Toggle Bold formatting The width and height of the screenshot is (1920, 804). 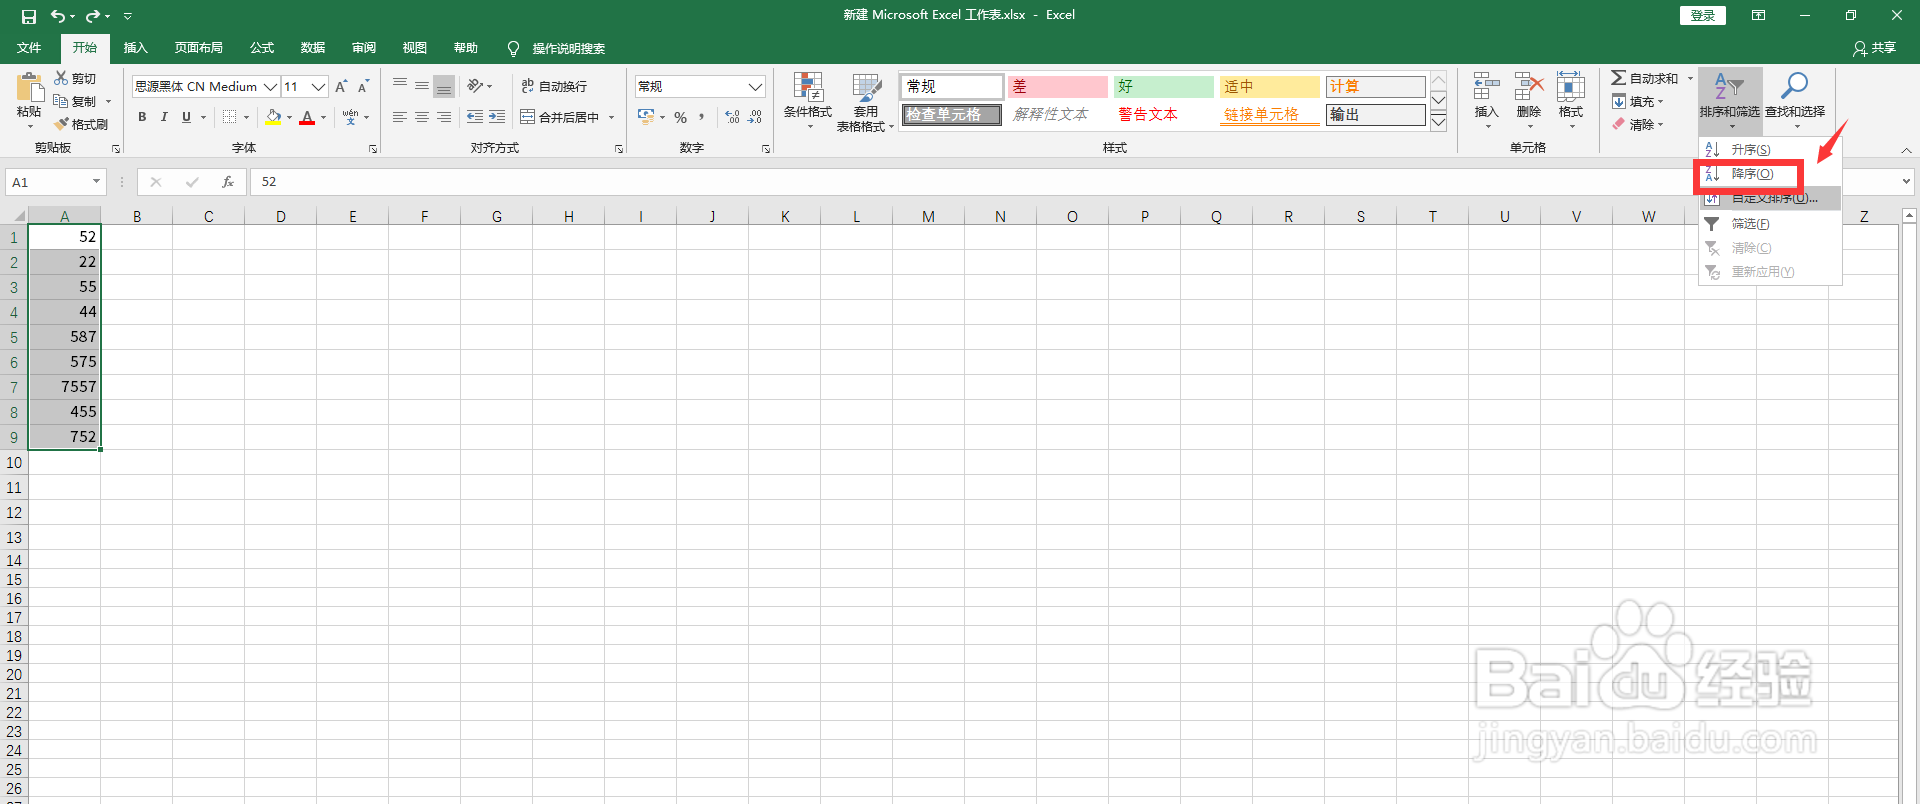(x=142, y=117)
